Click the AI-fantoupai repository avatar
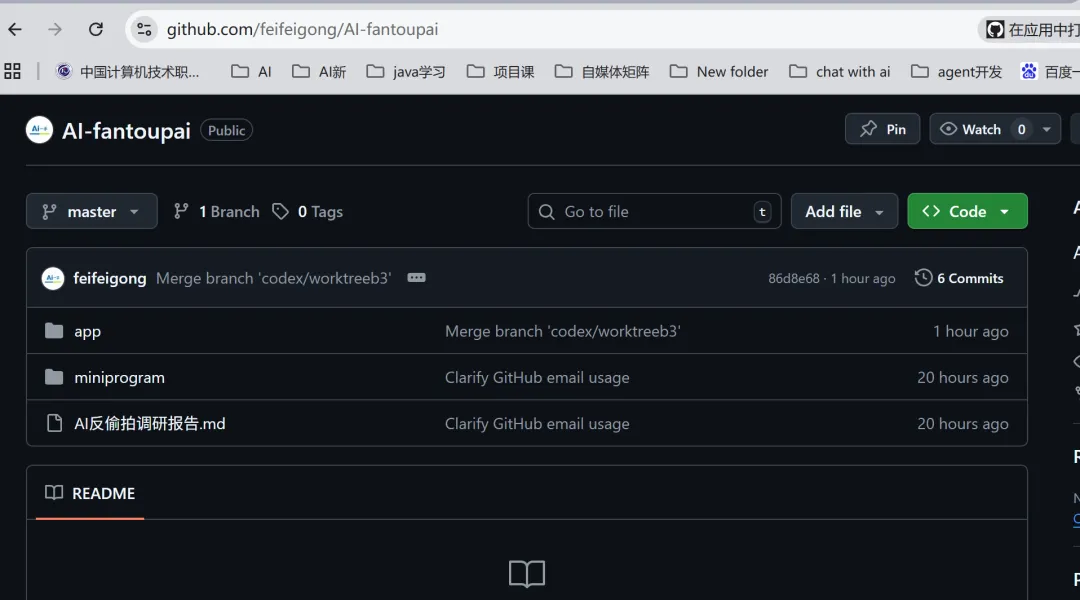The width and height of the screenshot is (1080, 600). coord(39,130)
